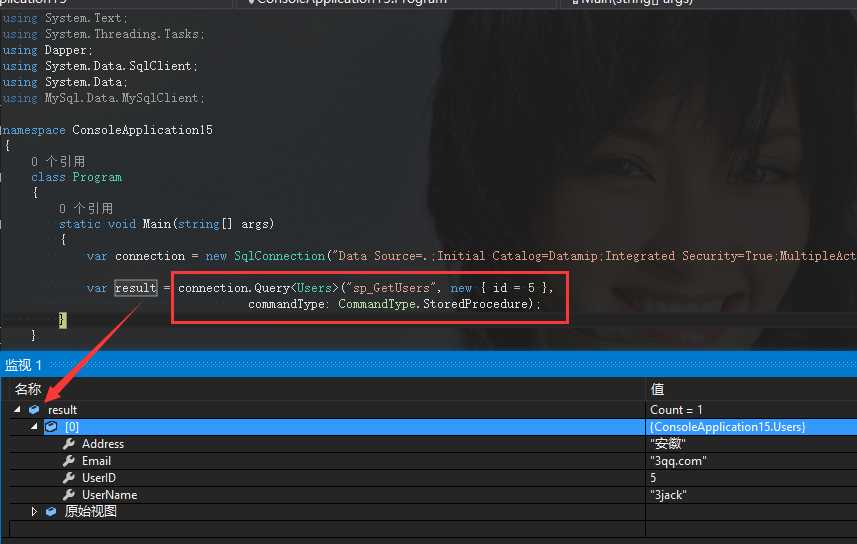Viewport: 857px width, 544px height.
Task: Click the "0 个引用" link above class Program
Action: [58, 161]
